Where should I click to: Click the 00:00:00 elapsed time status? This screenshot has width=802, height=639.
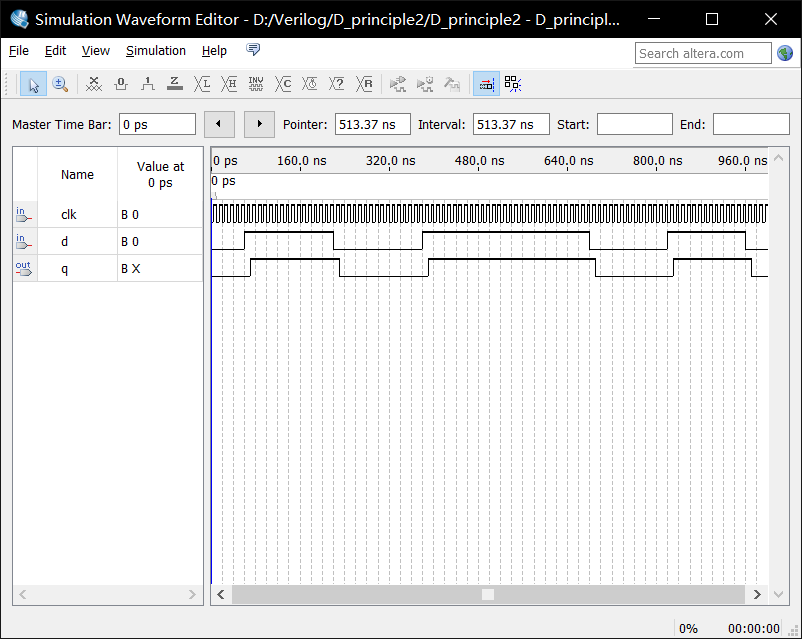pyautogui.click(x=753, y=628)
